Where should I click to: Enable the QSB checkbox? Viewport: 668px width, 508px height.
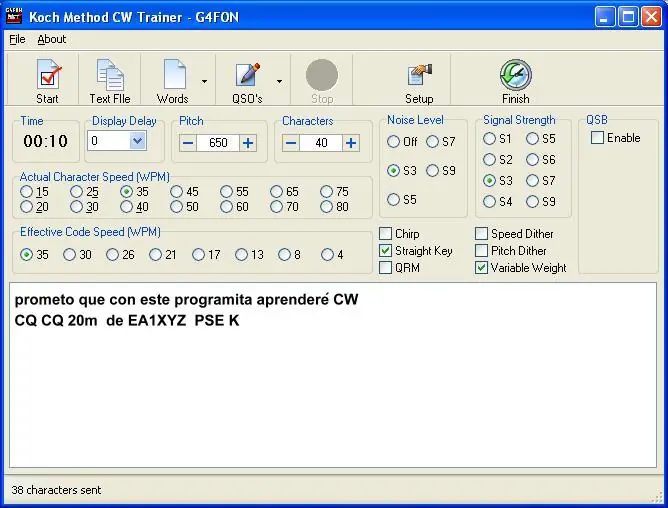tap(597, 138)
